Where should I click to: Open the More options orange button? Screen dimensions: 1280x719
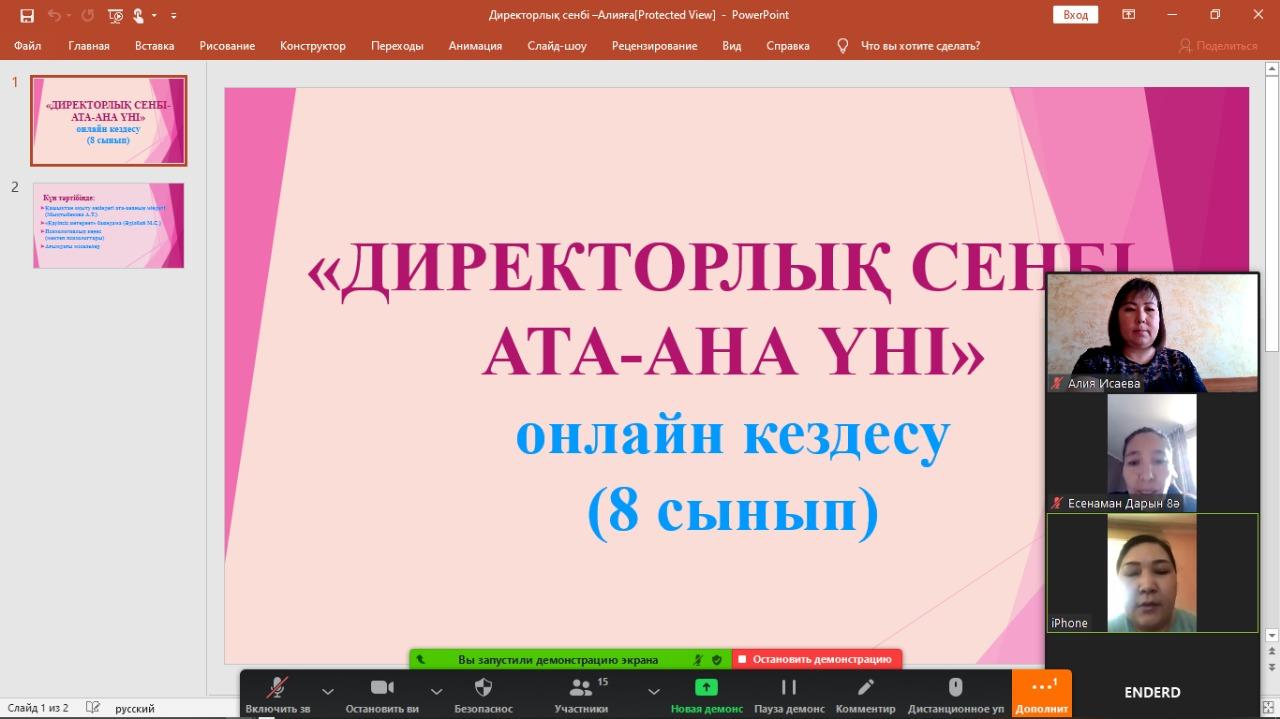coord(1041,687)
